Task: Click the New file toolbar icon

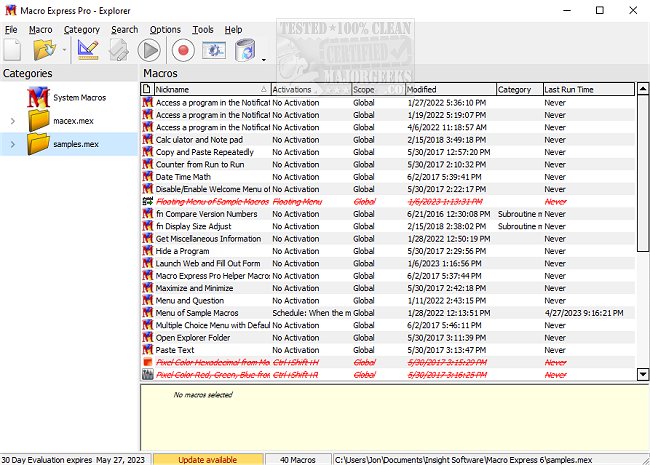Action: [12, 50]
